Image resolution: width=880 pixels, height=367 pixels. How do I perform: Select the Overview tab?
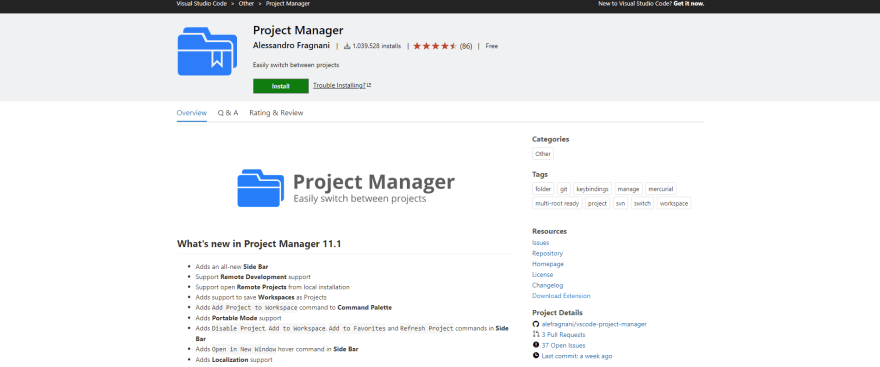coord(192,113)
